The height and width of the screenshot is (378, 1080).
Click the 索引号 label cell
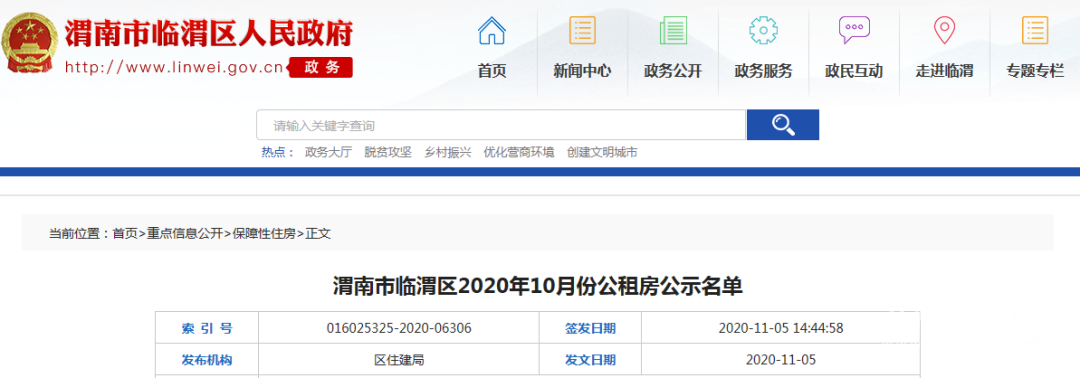point(207,328)
